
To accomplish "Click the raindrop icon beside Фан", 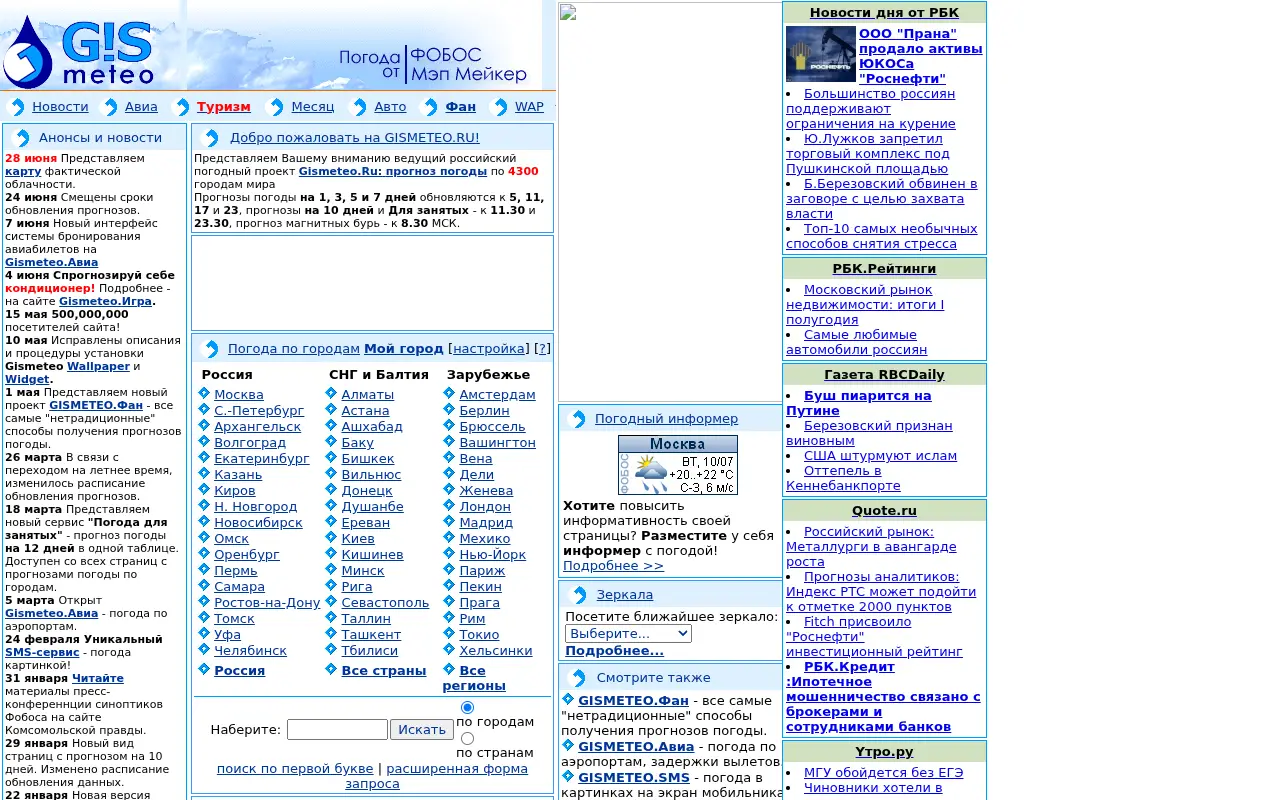I will click(x=430, y=107).
